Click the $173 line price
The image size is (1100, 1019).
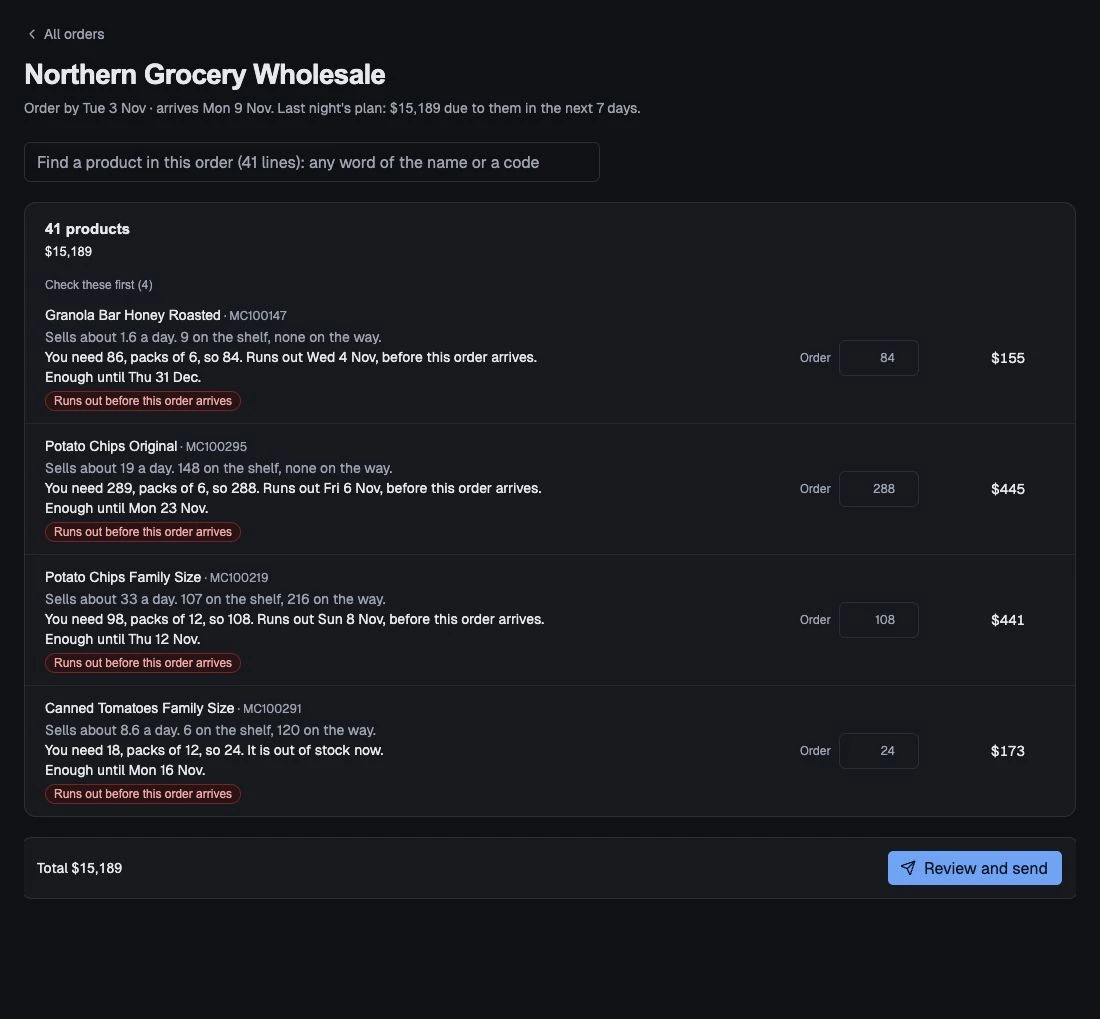pos(1007,751)
